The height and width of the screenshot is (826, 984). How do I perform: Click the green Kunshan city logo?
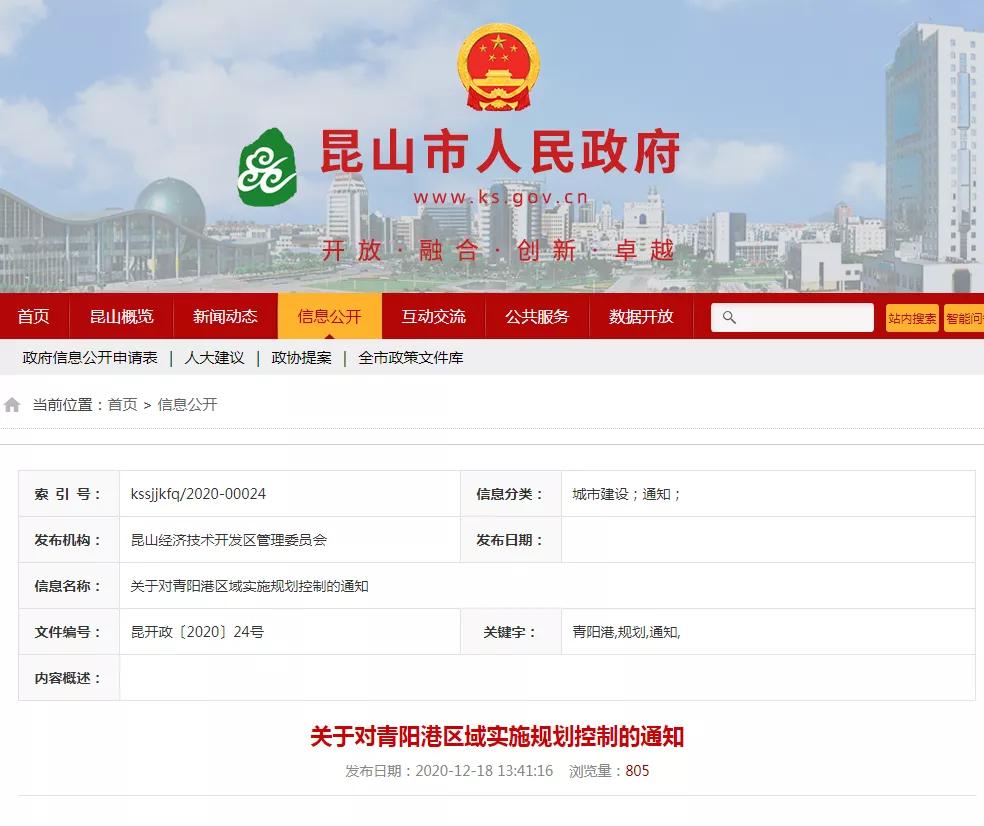point(266,165)
